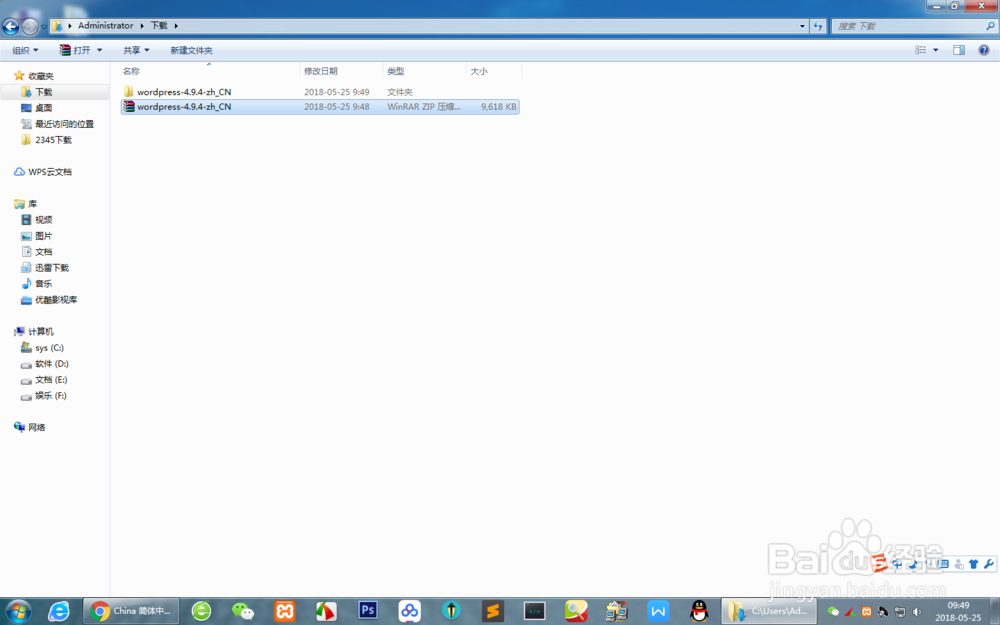Sort files by the 大小 column

[x=494, y=71]
